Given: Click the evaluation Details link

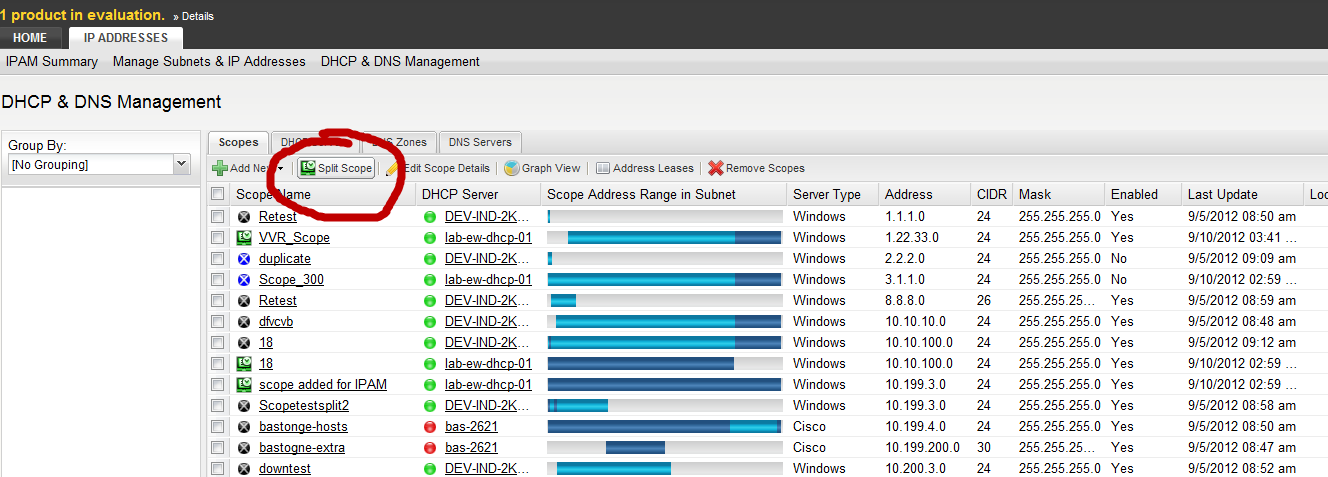Looking at the screenshot, I should (x=197, y=16).
